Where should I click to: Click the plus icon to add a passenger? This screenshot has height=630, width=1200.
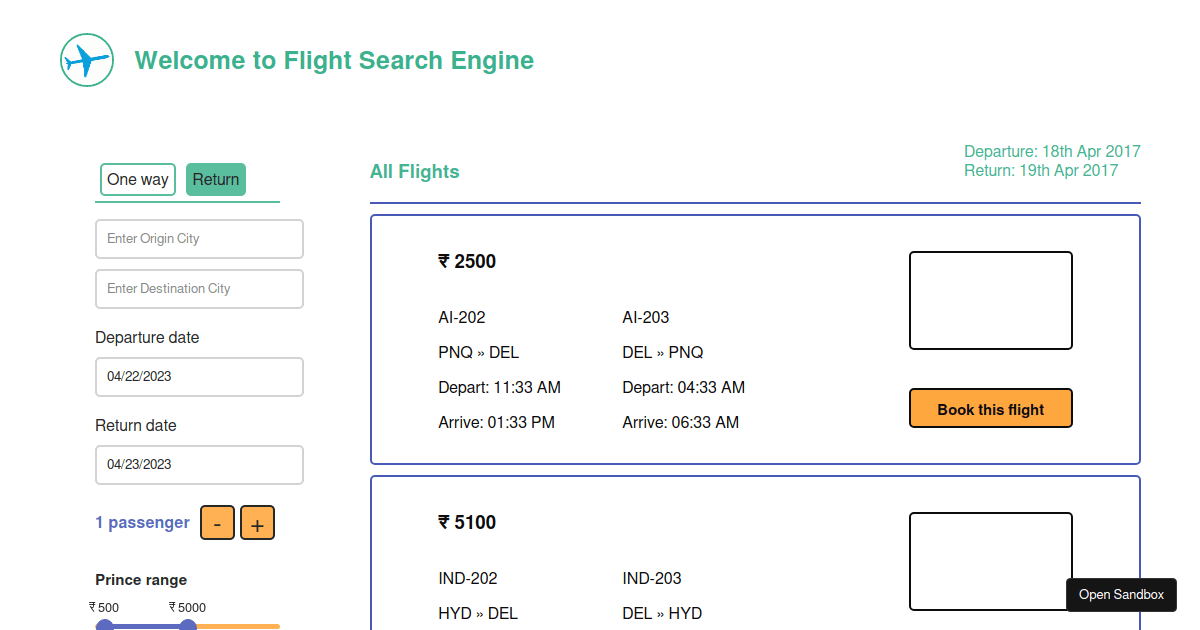(x=257, y=522)
